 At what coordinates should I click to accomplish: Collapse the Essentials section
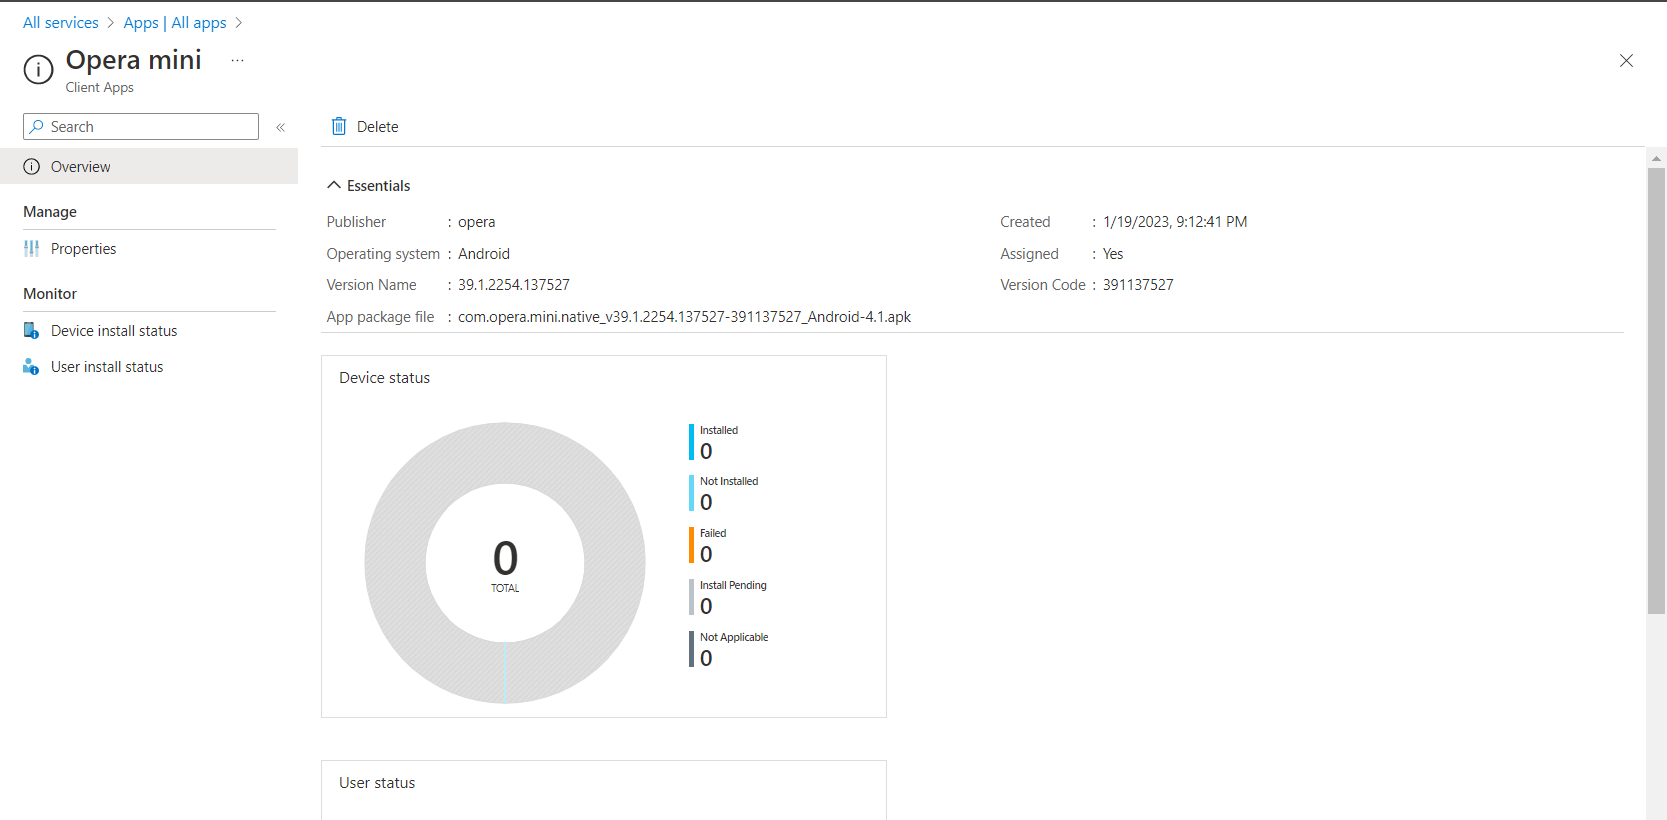tap(368, 185)
